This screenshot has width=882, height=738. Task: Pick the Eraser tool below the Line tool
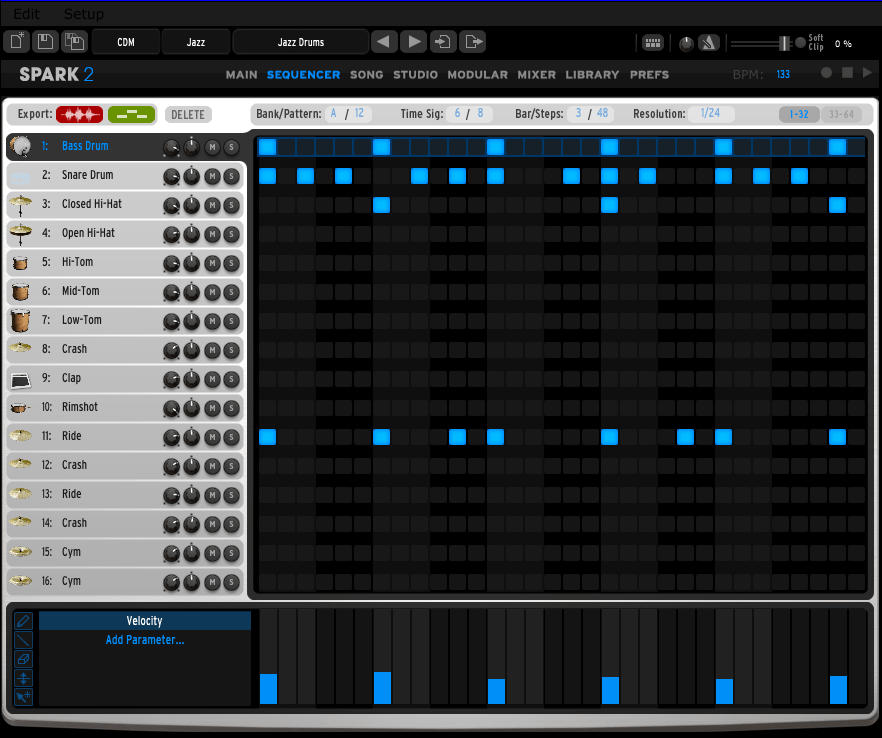coord(23,659)
